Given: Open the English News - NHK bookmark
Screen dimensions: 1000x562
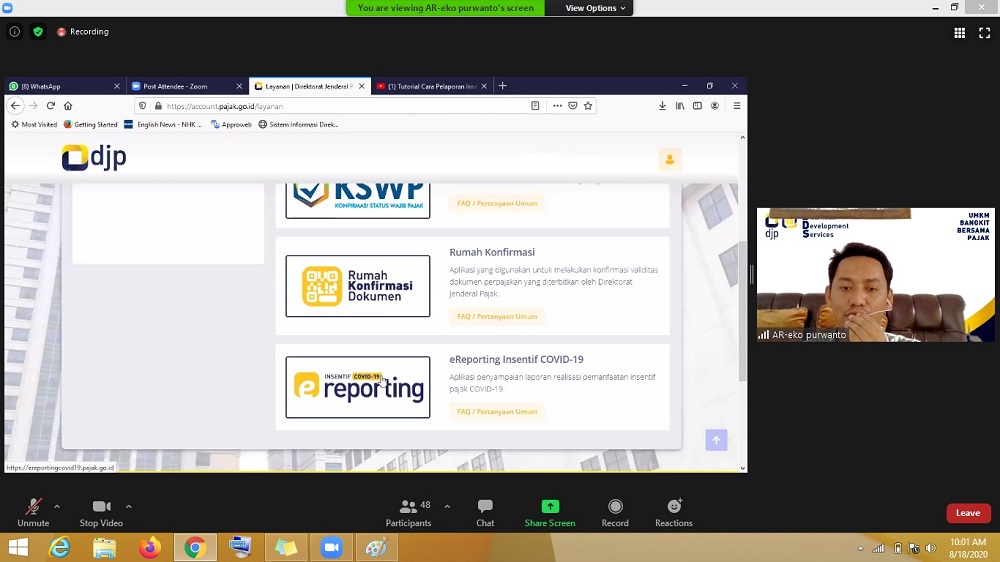Looking at the screenshot, I should click(163, 124).
